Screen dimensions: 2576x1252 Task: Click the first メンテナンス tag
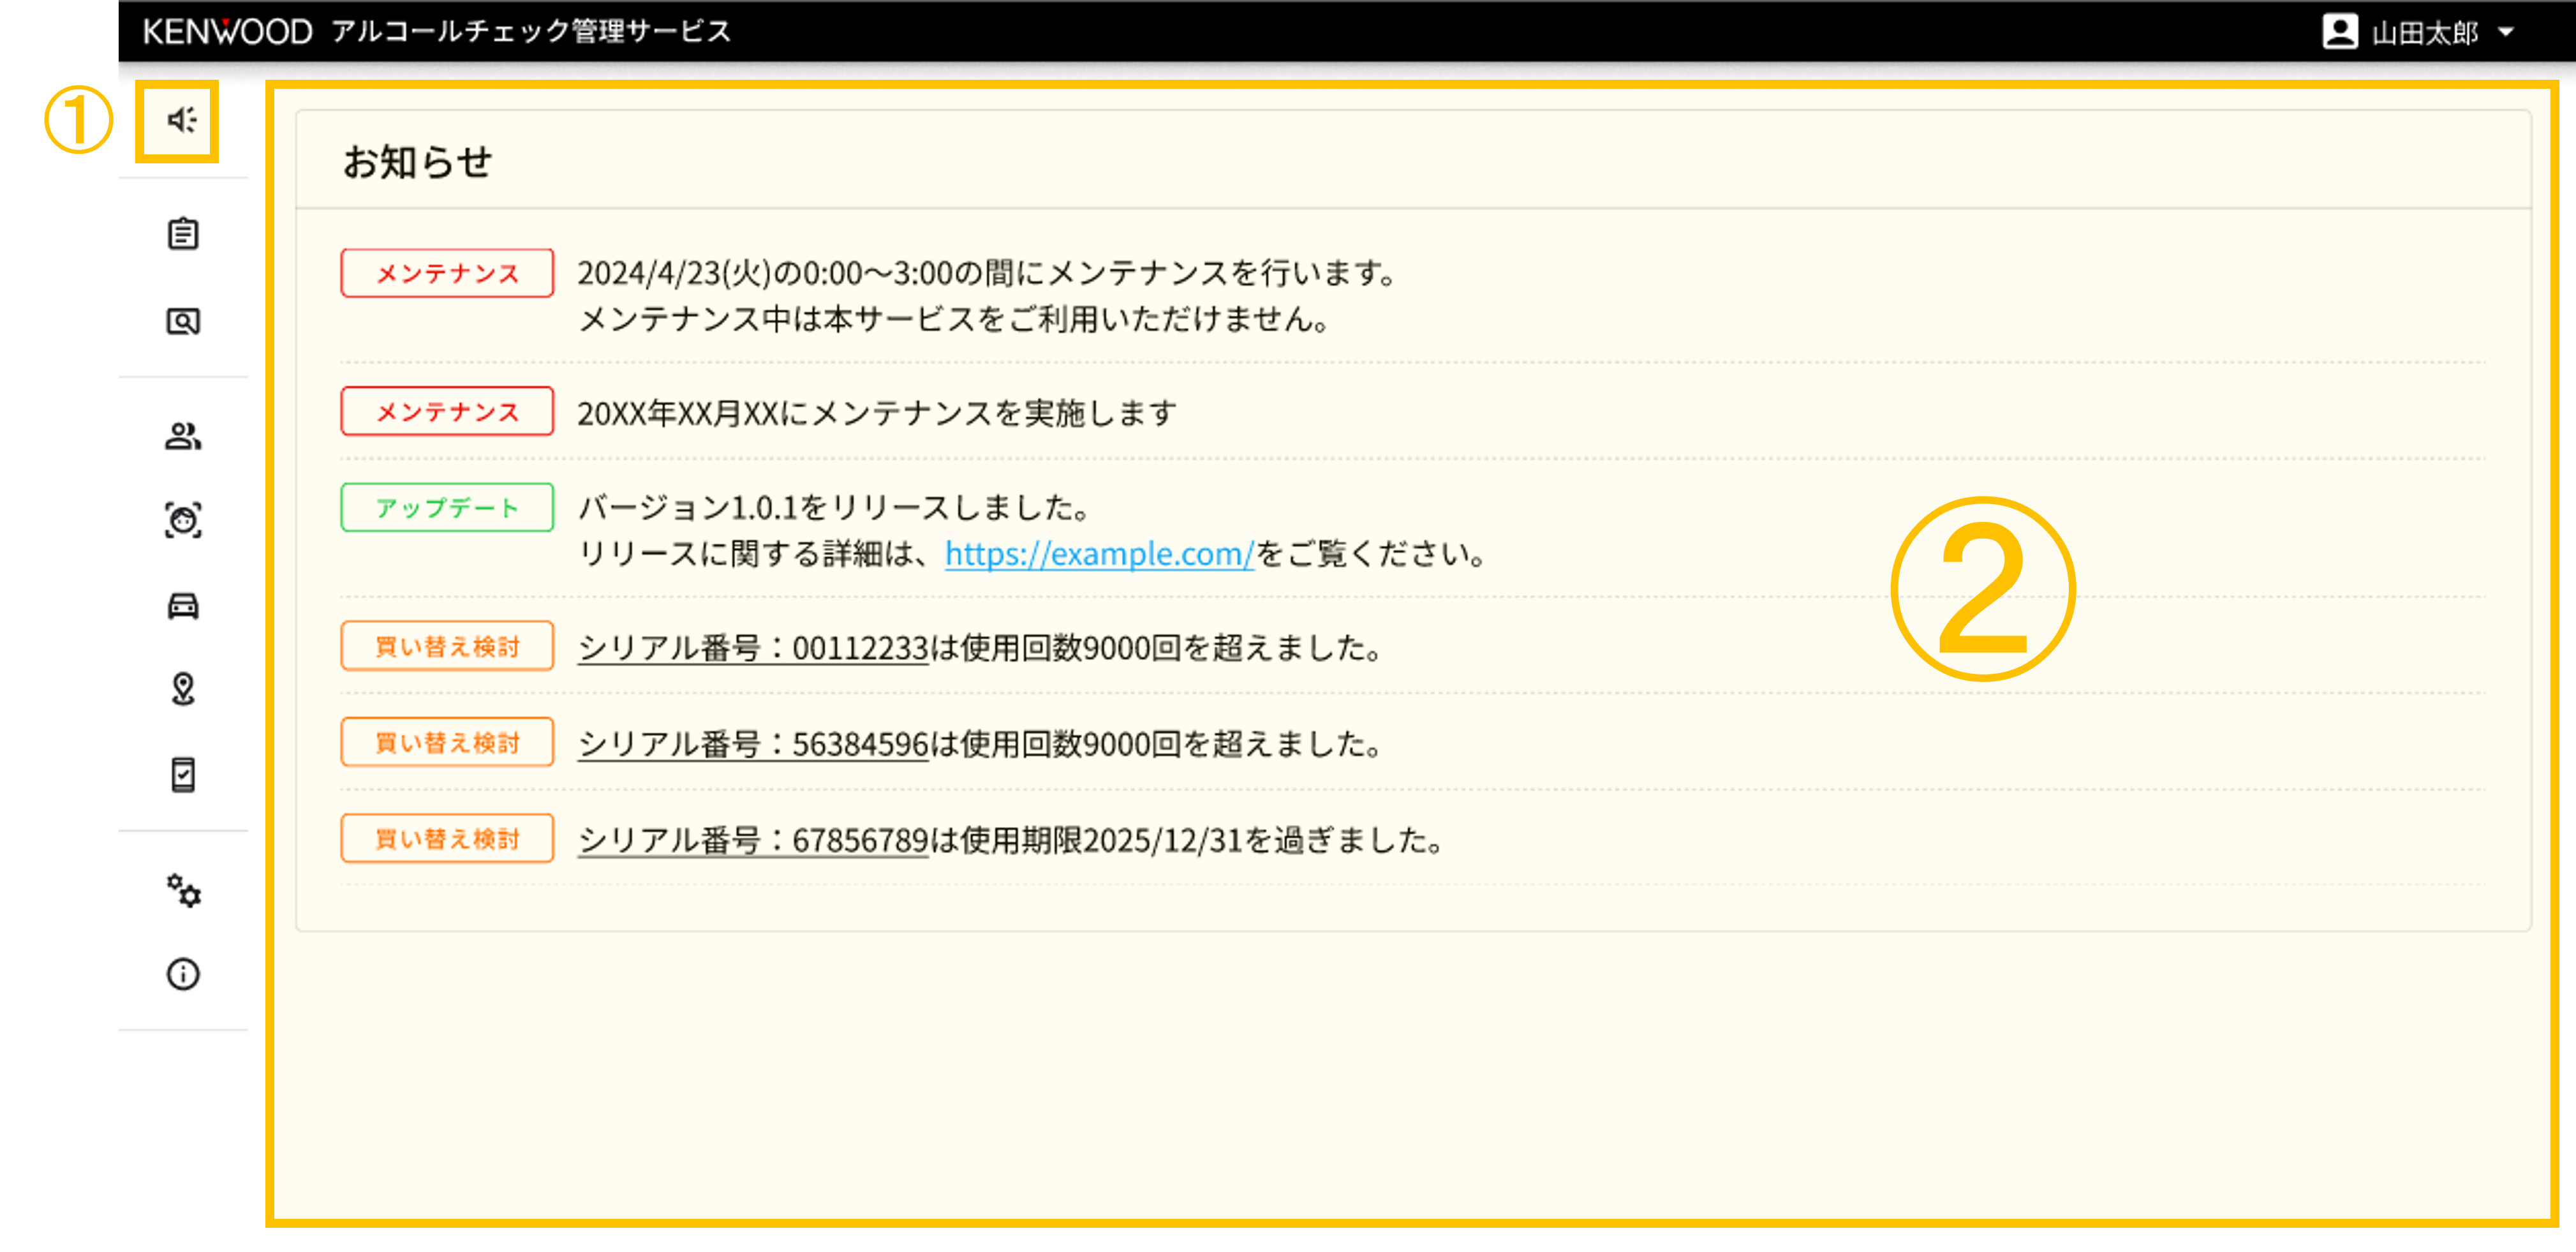click(447, 273)
